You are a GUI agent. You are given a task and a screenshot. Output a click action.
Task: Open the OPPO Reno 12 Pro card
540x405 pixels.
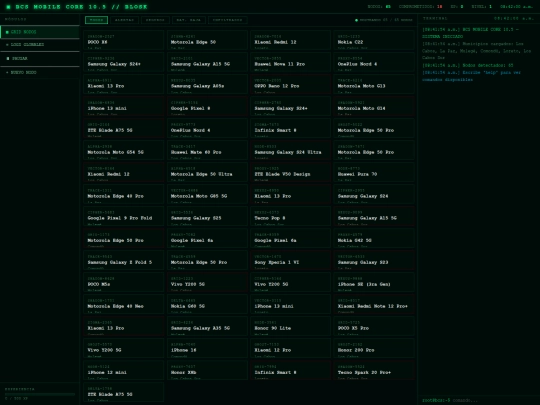pos(290,84)
